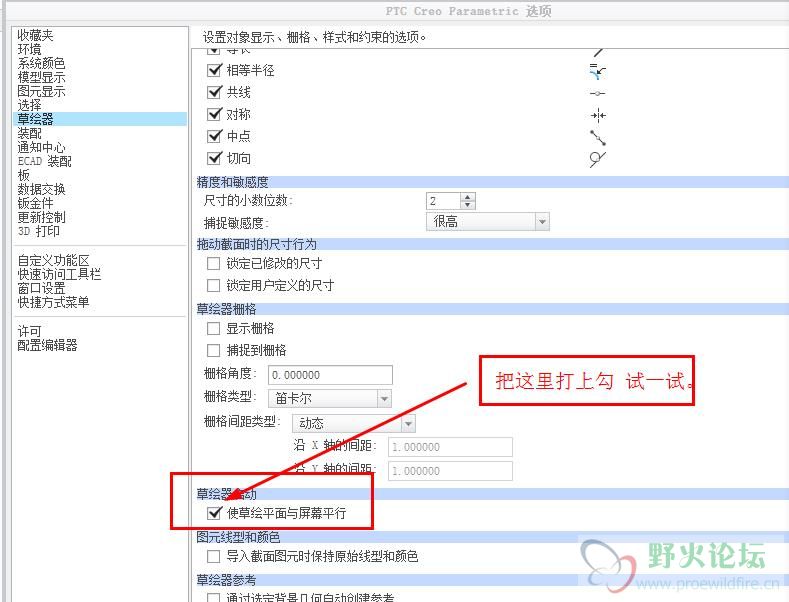789x602 pixels.
Task: Open 配置编辑器
Action: (x=47, y=345)
